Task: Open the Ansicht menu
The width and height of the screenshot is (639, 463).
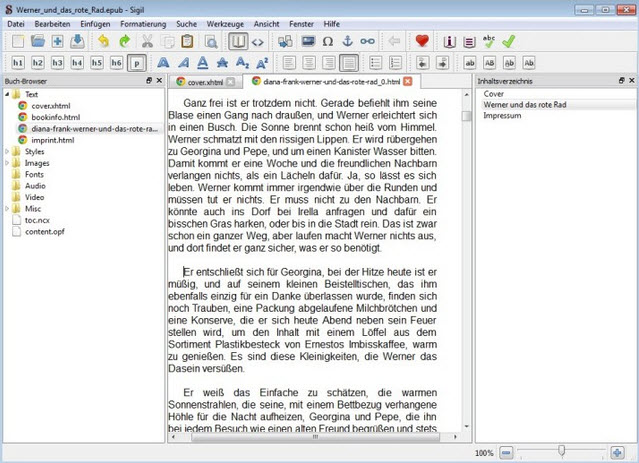Action: point(267,24)
